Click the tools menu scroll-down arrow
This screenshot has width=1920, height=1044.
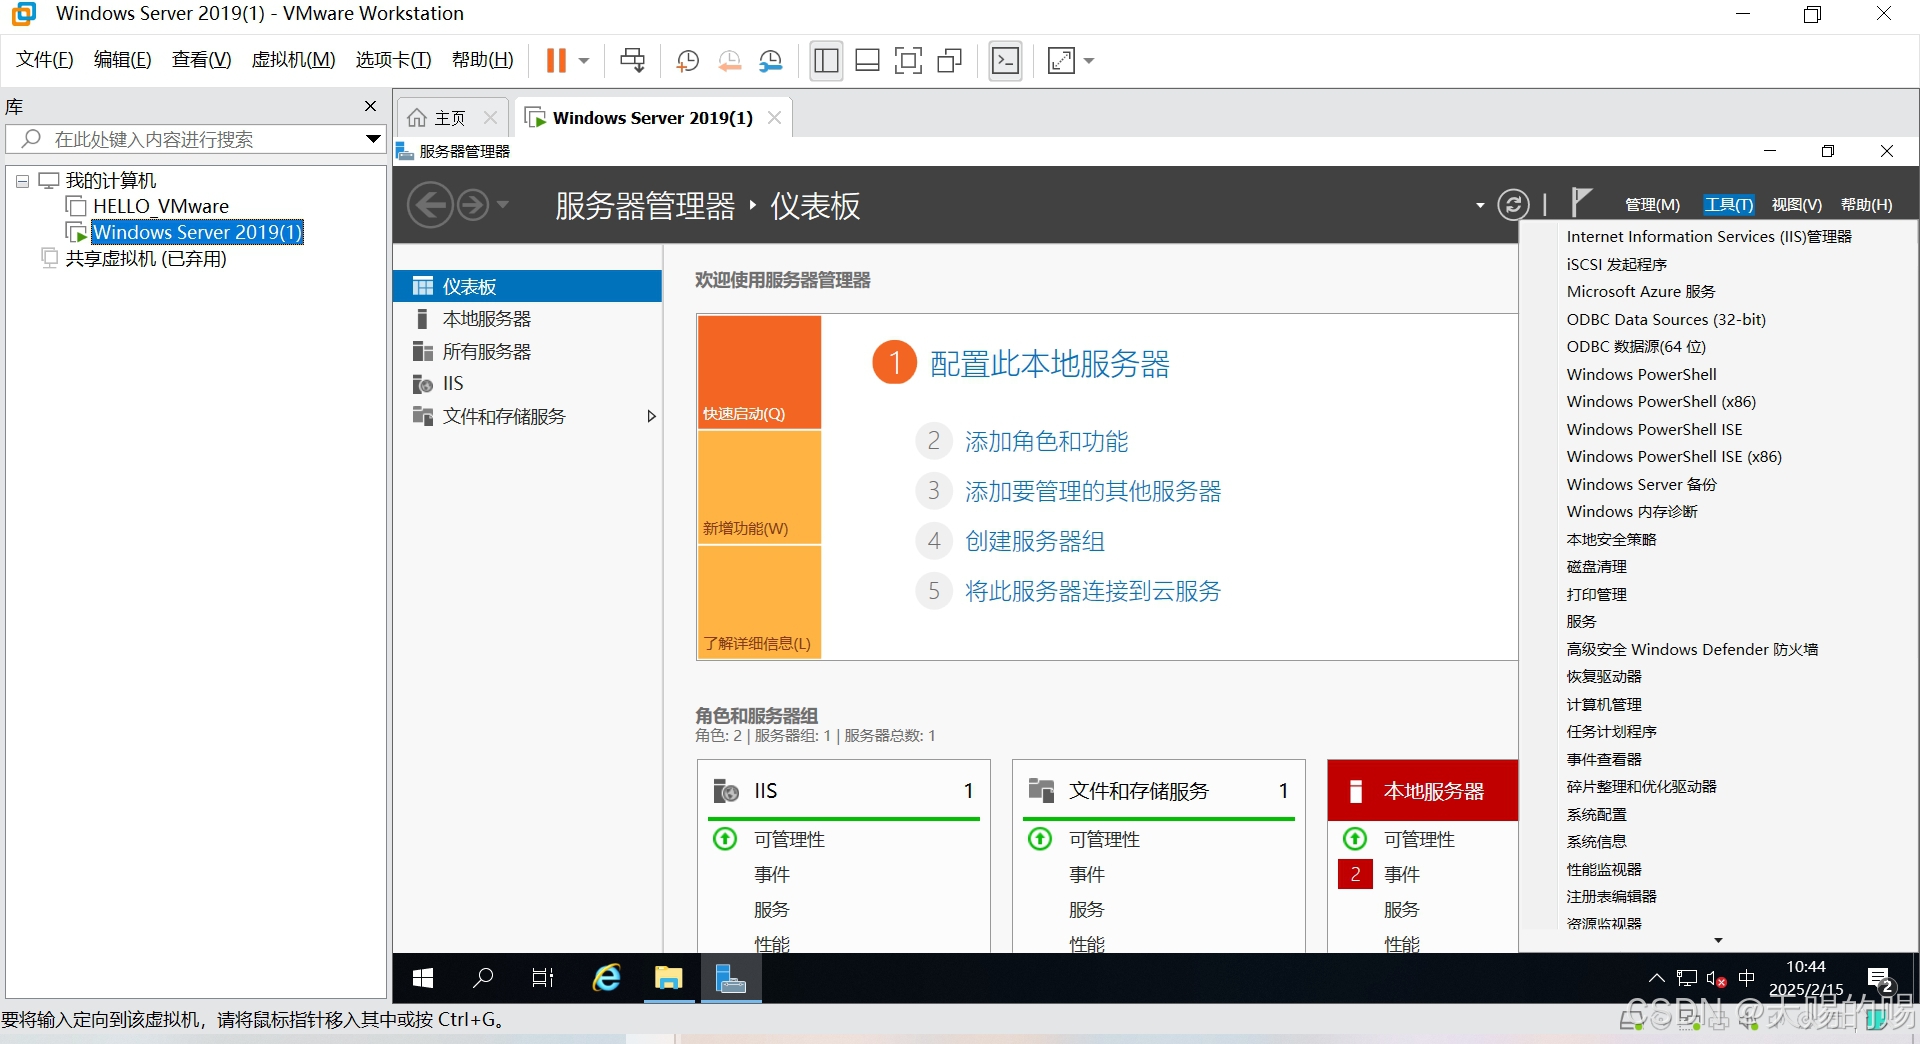[1718, 940]
